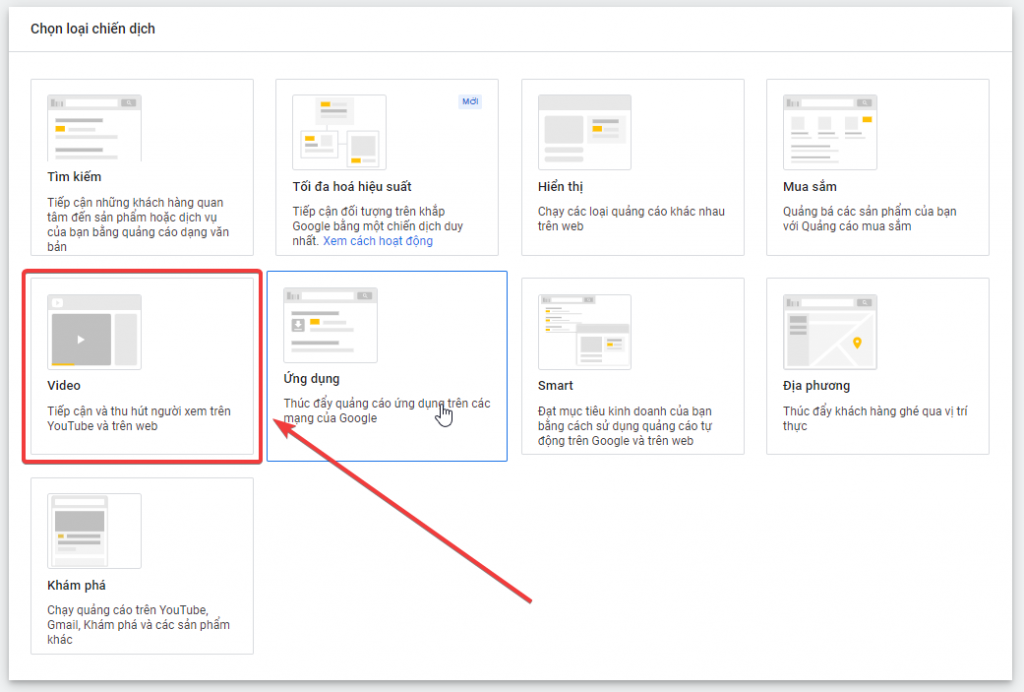
Task: Click the Smart campaign illustration icon
Action: tap(584, 332)
